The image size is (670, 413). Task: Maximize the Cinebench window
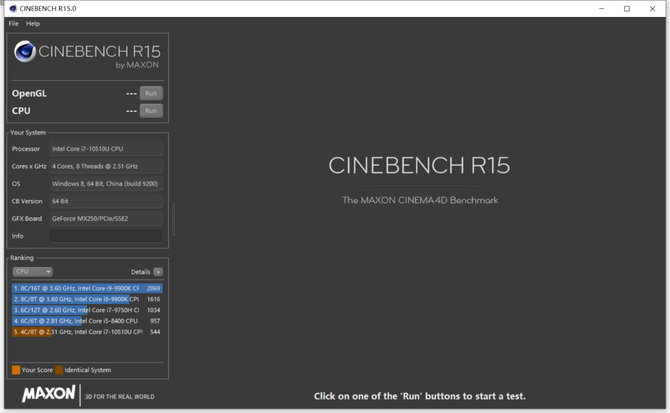[x=627, y=9]
